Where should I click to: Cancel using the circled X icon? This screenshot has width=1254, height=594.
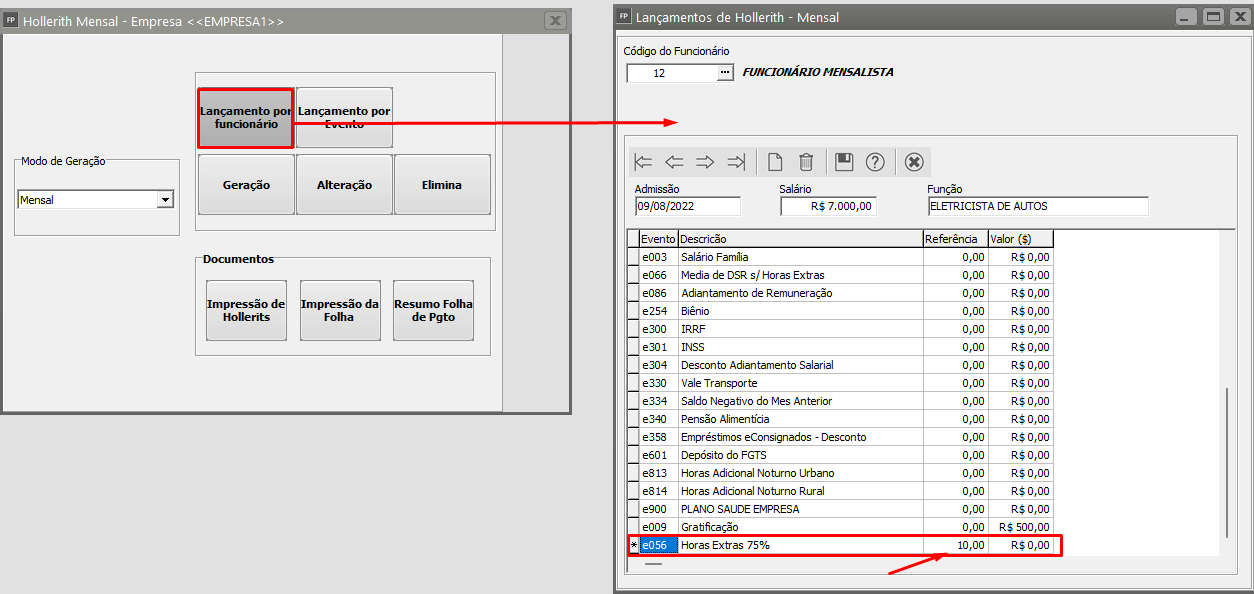pos(913,162)
